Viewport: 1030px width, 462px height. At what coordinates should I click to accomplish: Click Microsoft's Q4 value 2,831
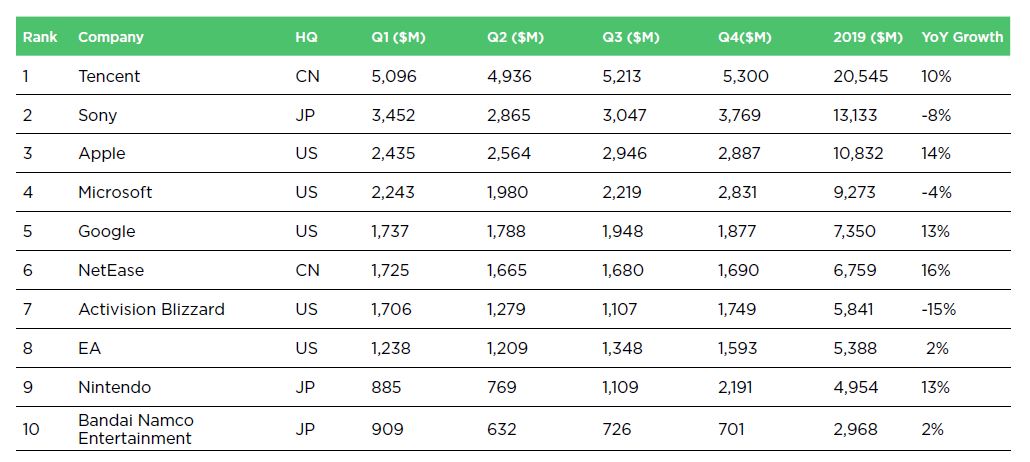tap(739, 193)
